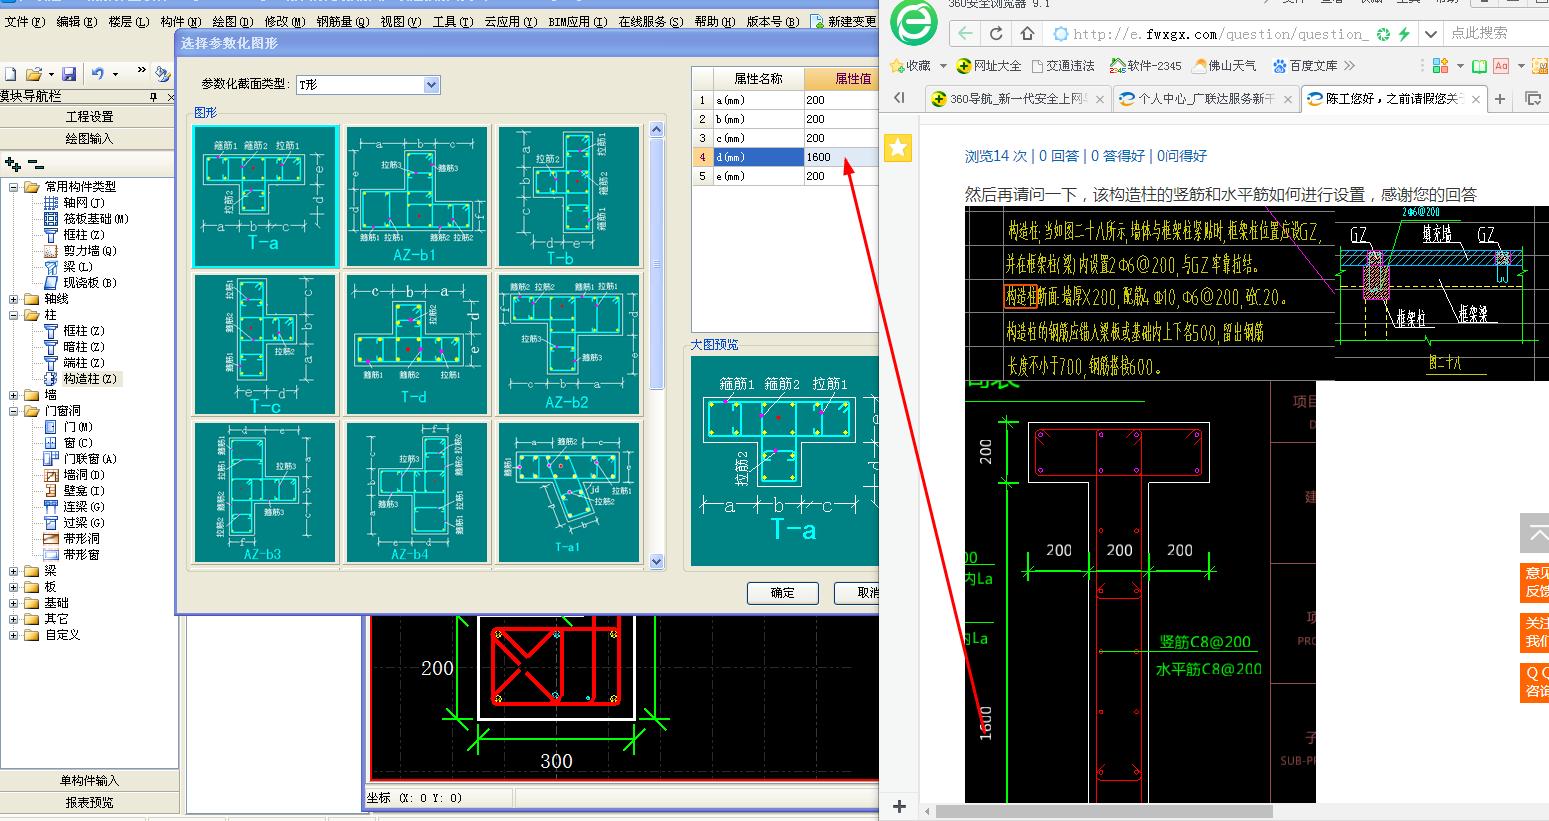The image size is (1549, 821).
Task: Open the 网址大全 bookmark
Action: point(988,65)
